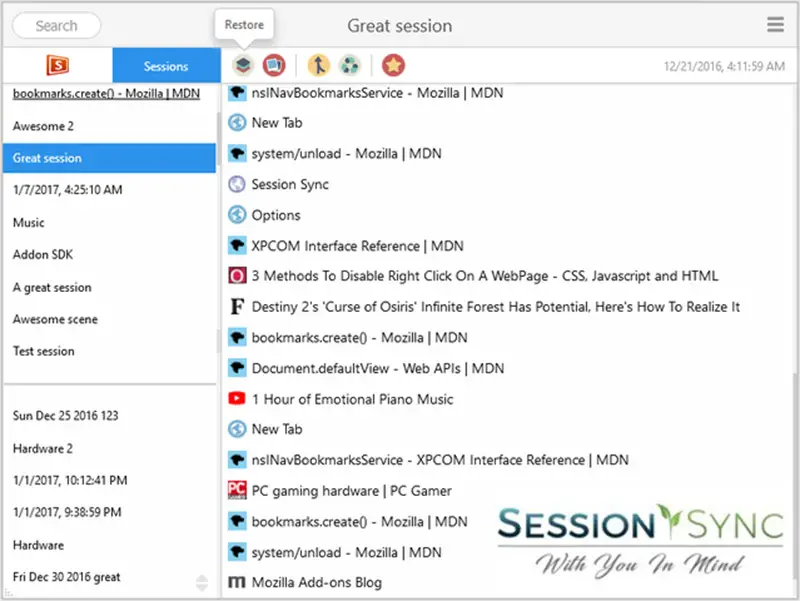Click the Restore session layers icon
The width and height of the screenshot is (800, 601).
242,66
